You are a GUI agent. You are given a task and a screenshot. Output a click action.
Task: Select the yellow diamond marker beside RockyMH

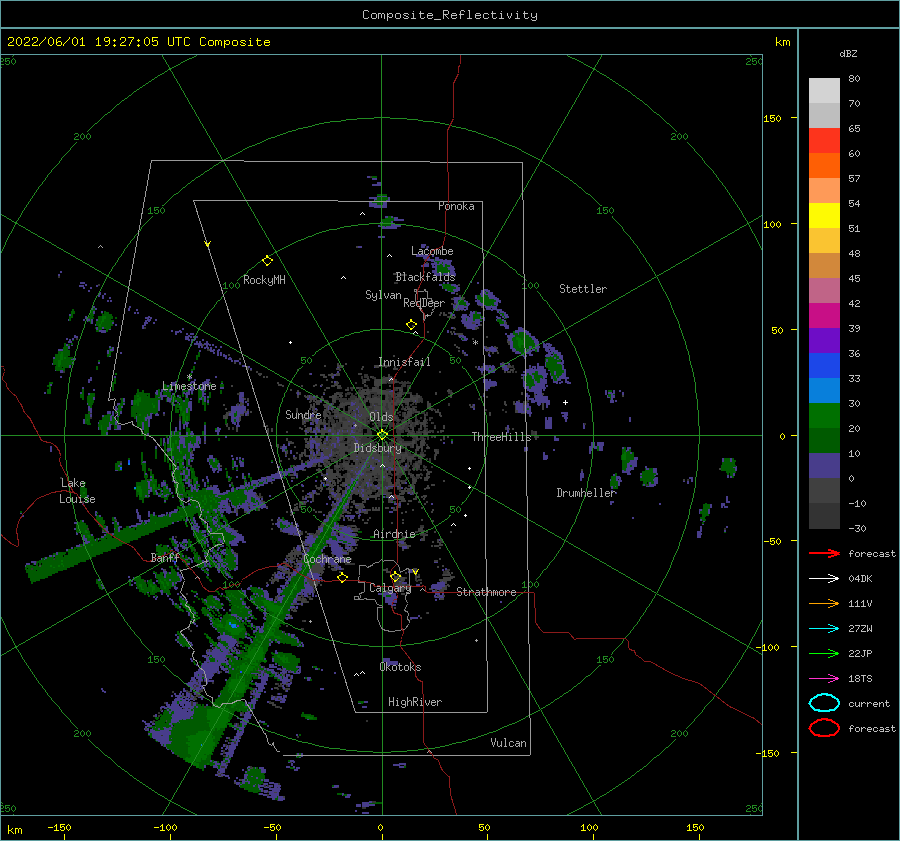[x=267, y=261]
